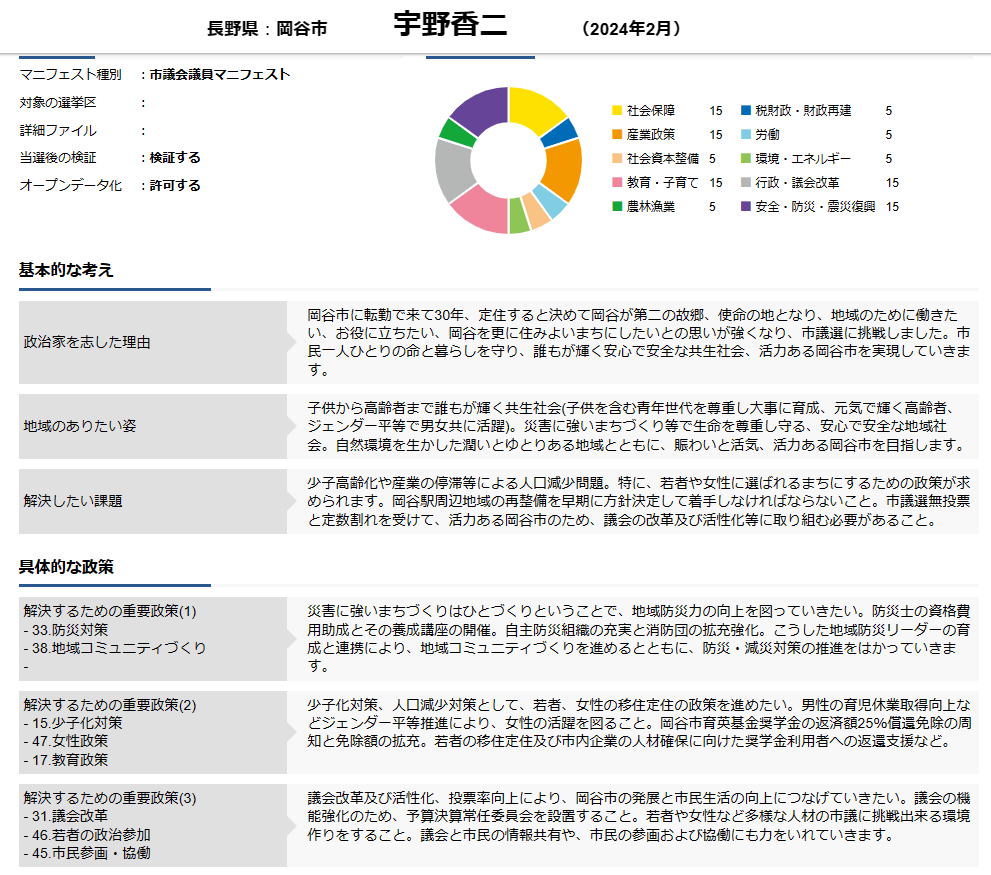Click the 47.女性政策 item
Viewport: 991px width, 875px height.
[66, 741]
